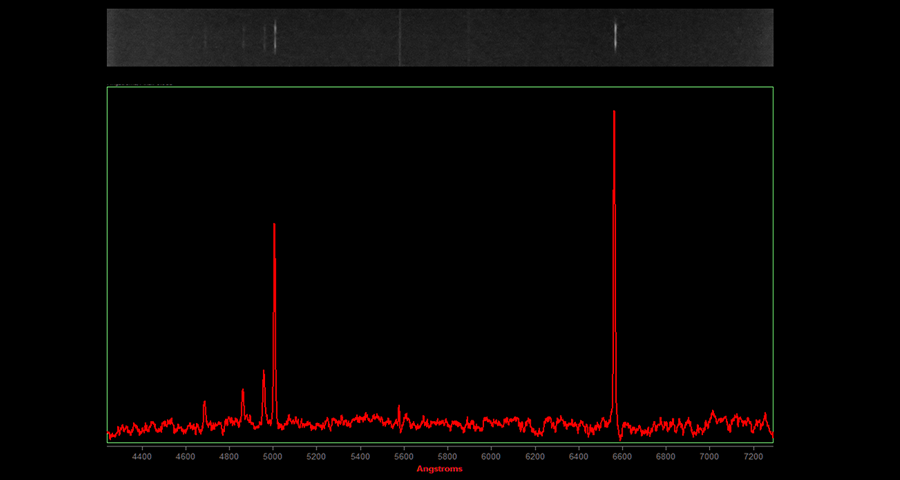Click the 7200 tick label on axis
900x480 pixels.
pos(752,457)
